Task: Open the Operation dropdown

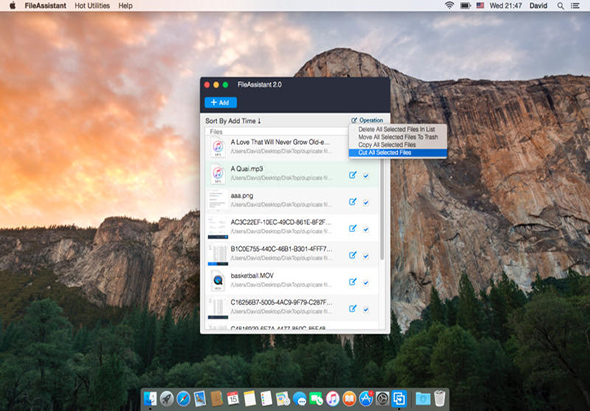Action: click(367, 120)
